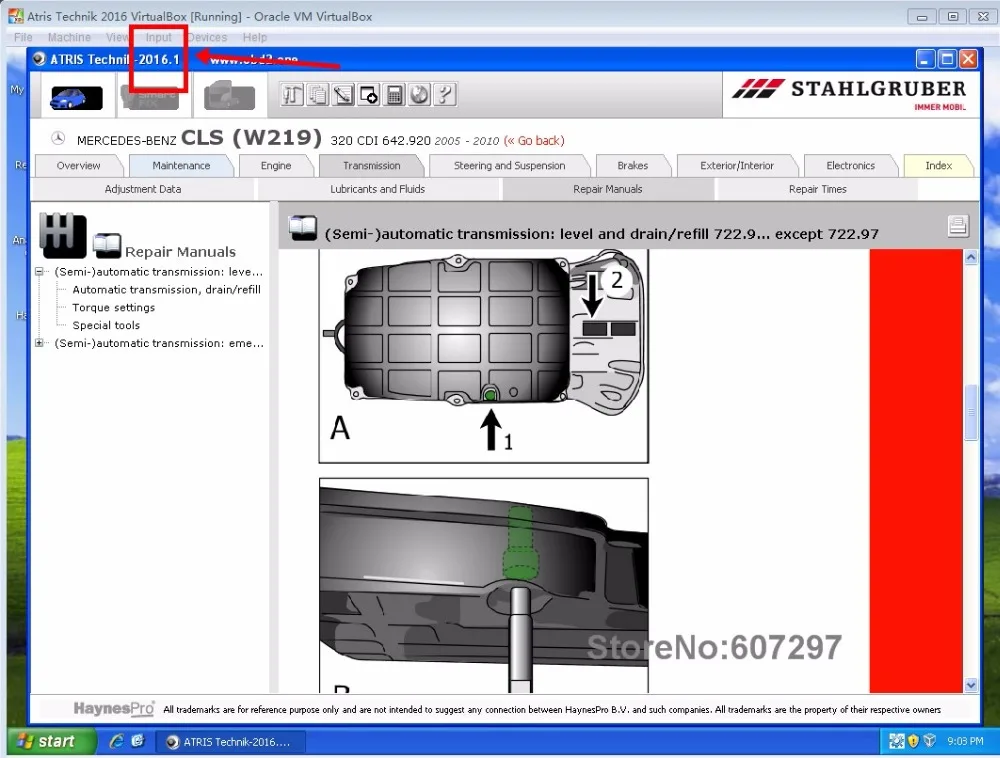This screenshot has height=758, width=1000.
Task: Click the « Go back link
Action: click(534, 141)
